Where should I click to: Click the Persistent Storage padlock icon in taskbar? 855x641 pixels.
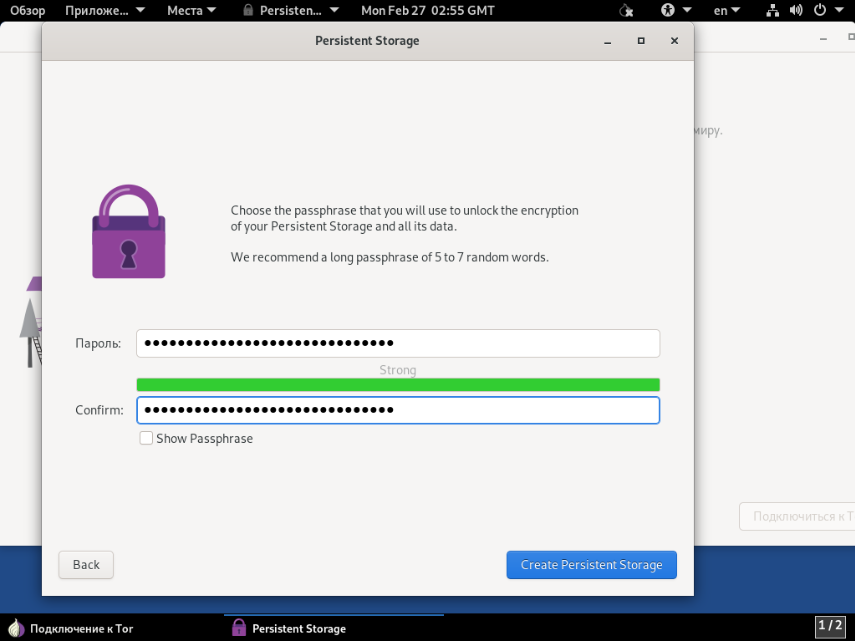[x=239, y=628]
